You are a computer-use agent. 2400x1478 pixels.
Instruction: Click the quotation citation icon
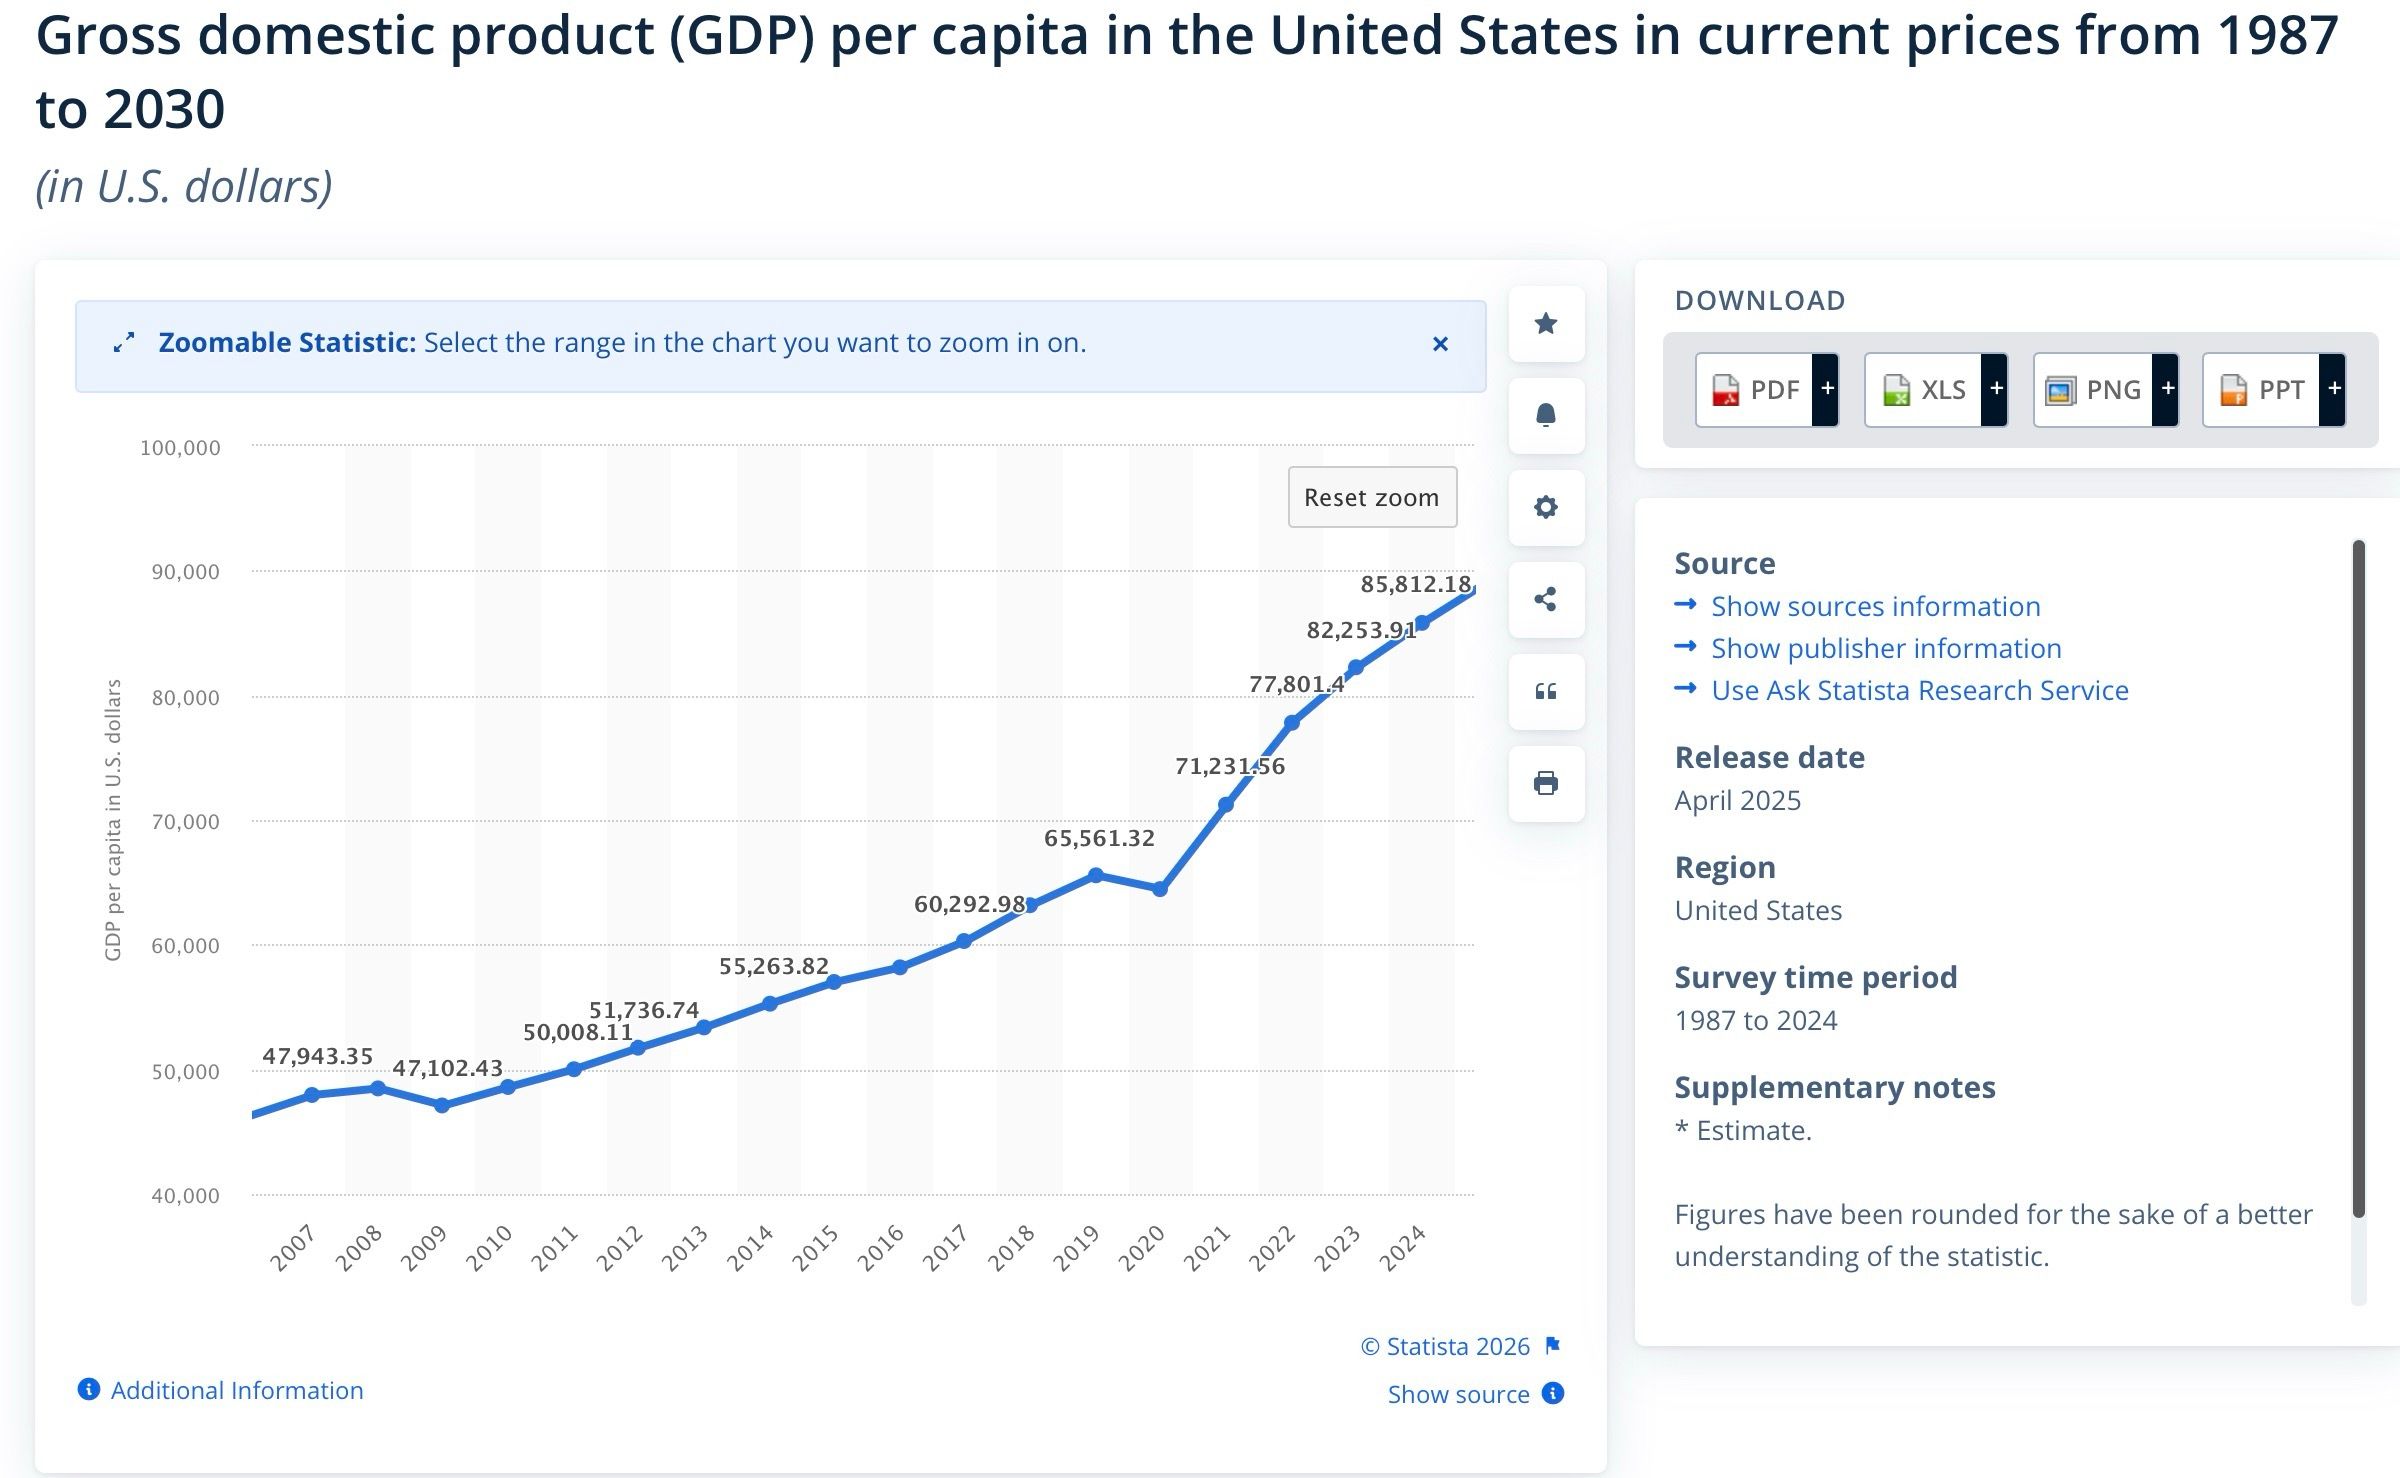click(x=1546, y=691)
